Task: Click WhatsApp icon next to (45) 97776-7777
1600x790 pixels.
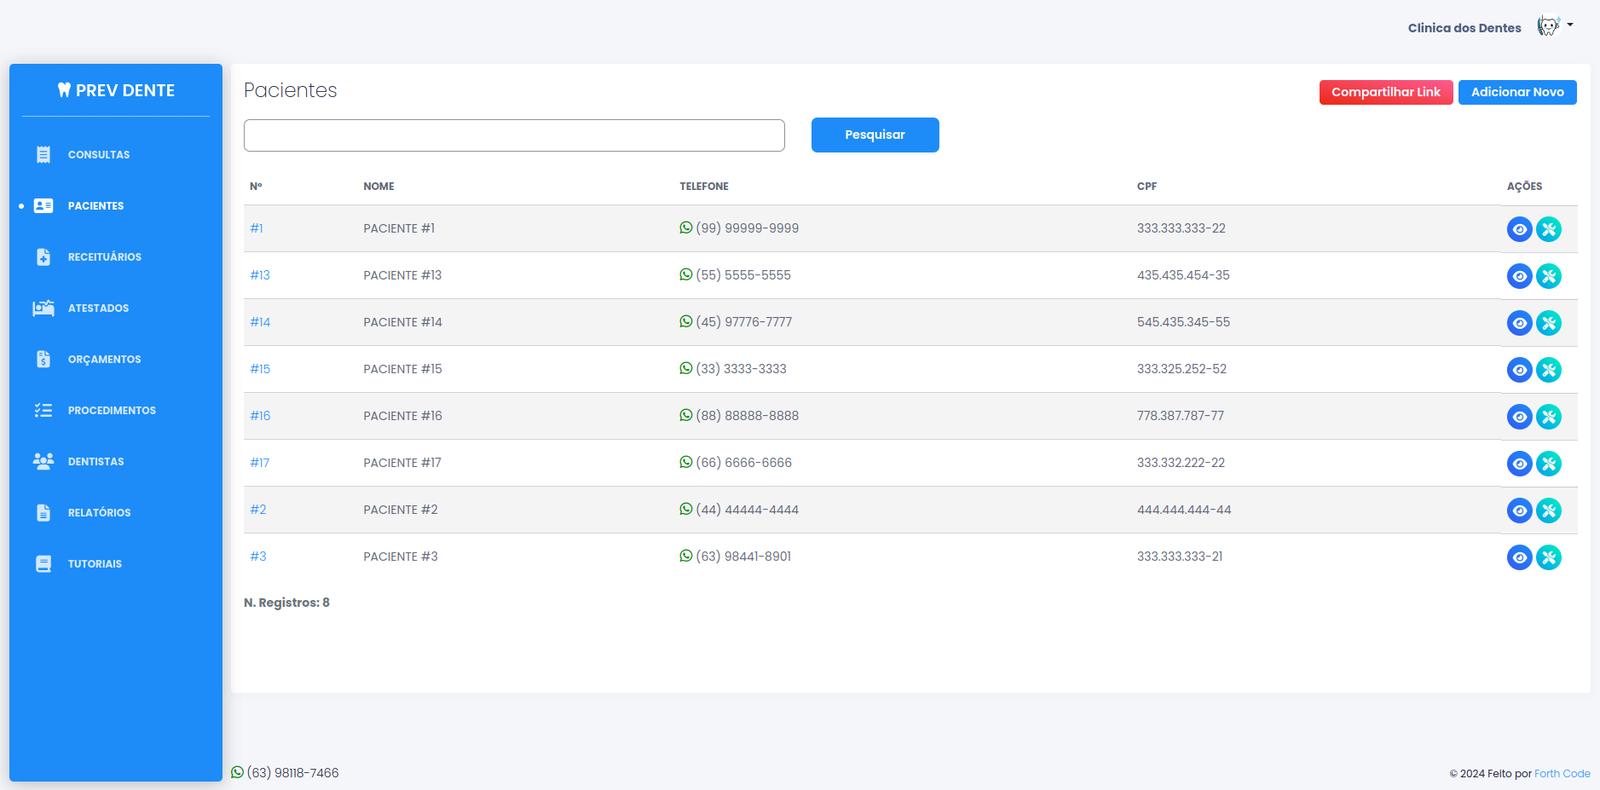Action: click(x=686, y=322)
